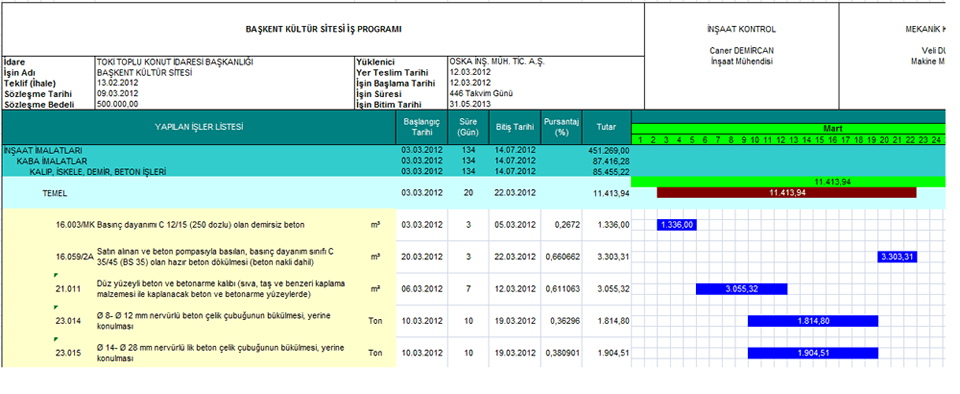Click the pursantaj value 0,380901
Screen dimensions: 960x394
click(562, 353)
